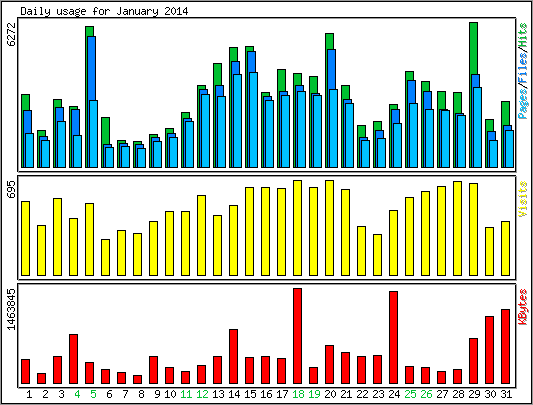The width and height of the screenshot is (533, 405).
Task: Click green weekend day label '18'
Action: click(x=298, y=394)
